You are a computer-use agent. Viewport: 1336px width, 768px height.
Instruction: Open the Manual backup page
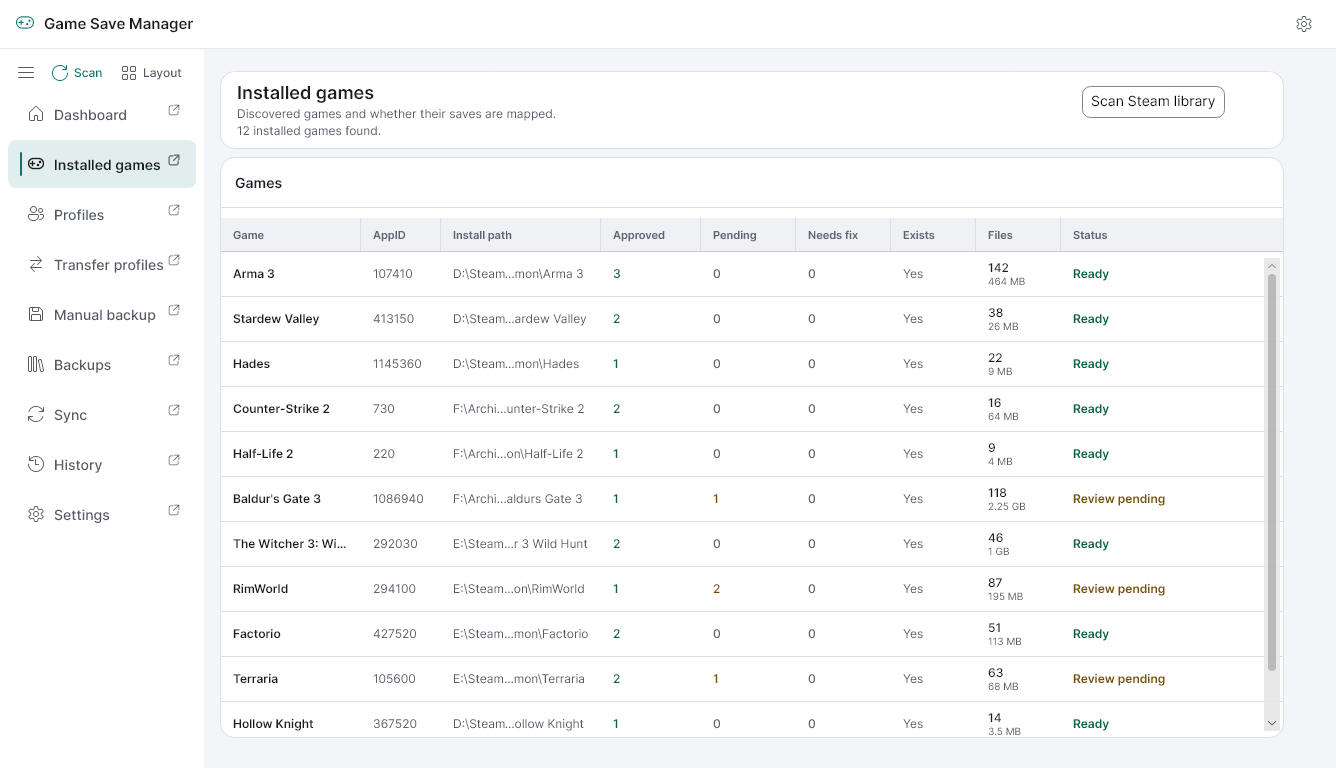tap(102, 314)
